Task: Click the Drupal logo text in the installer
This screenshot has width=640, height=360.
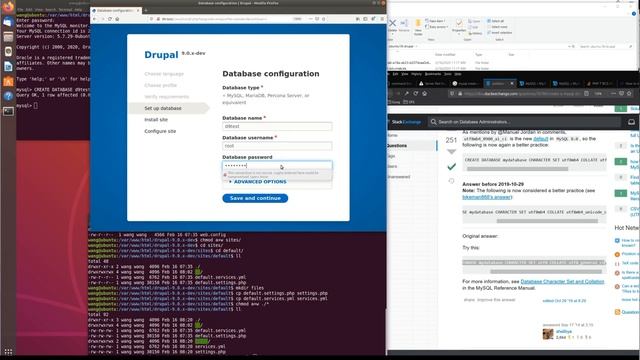Action: pos(161,55)
